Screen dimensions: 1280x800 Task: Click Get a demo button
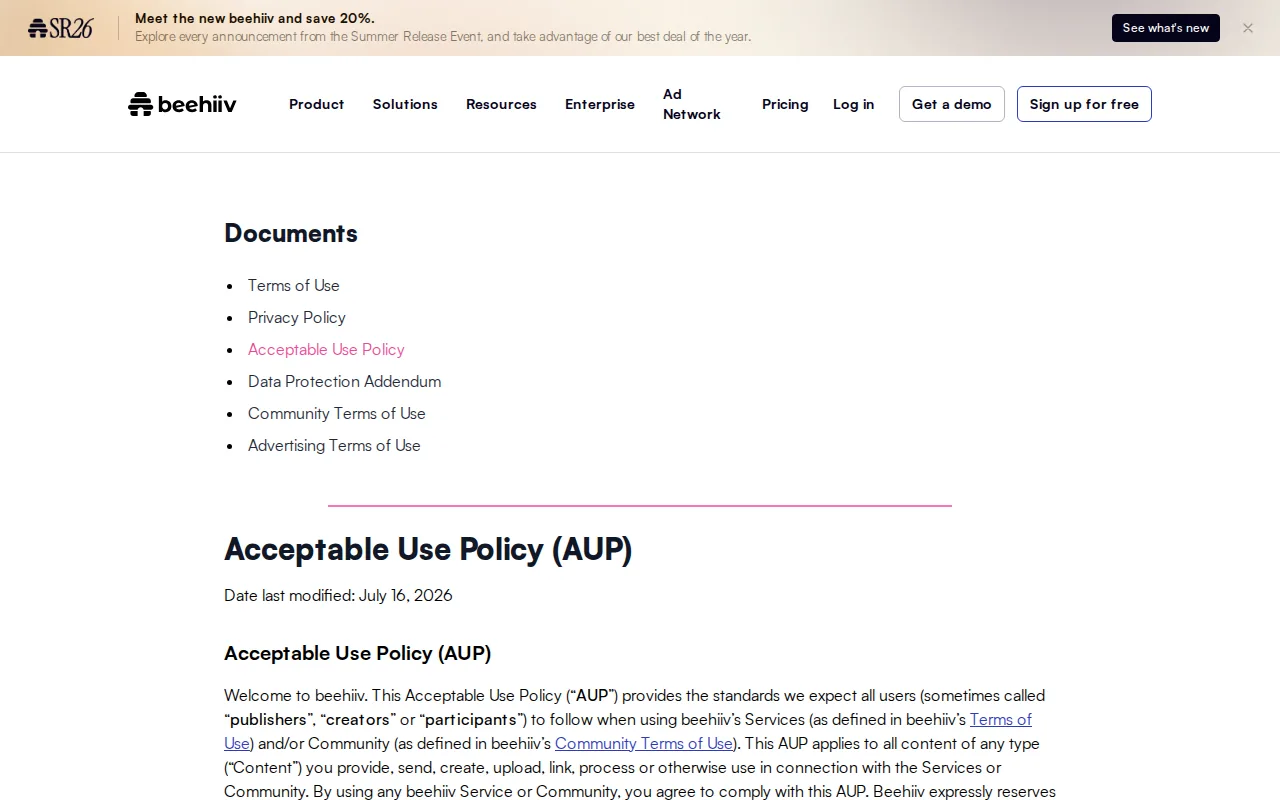[952, 104]
